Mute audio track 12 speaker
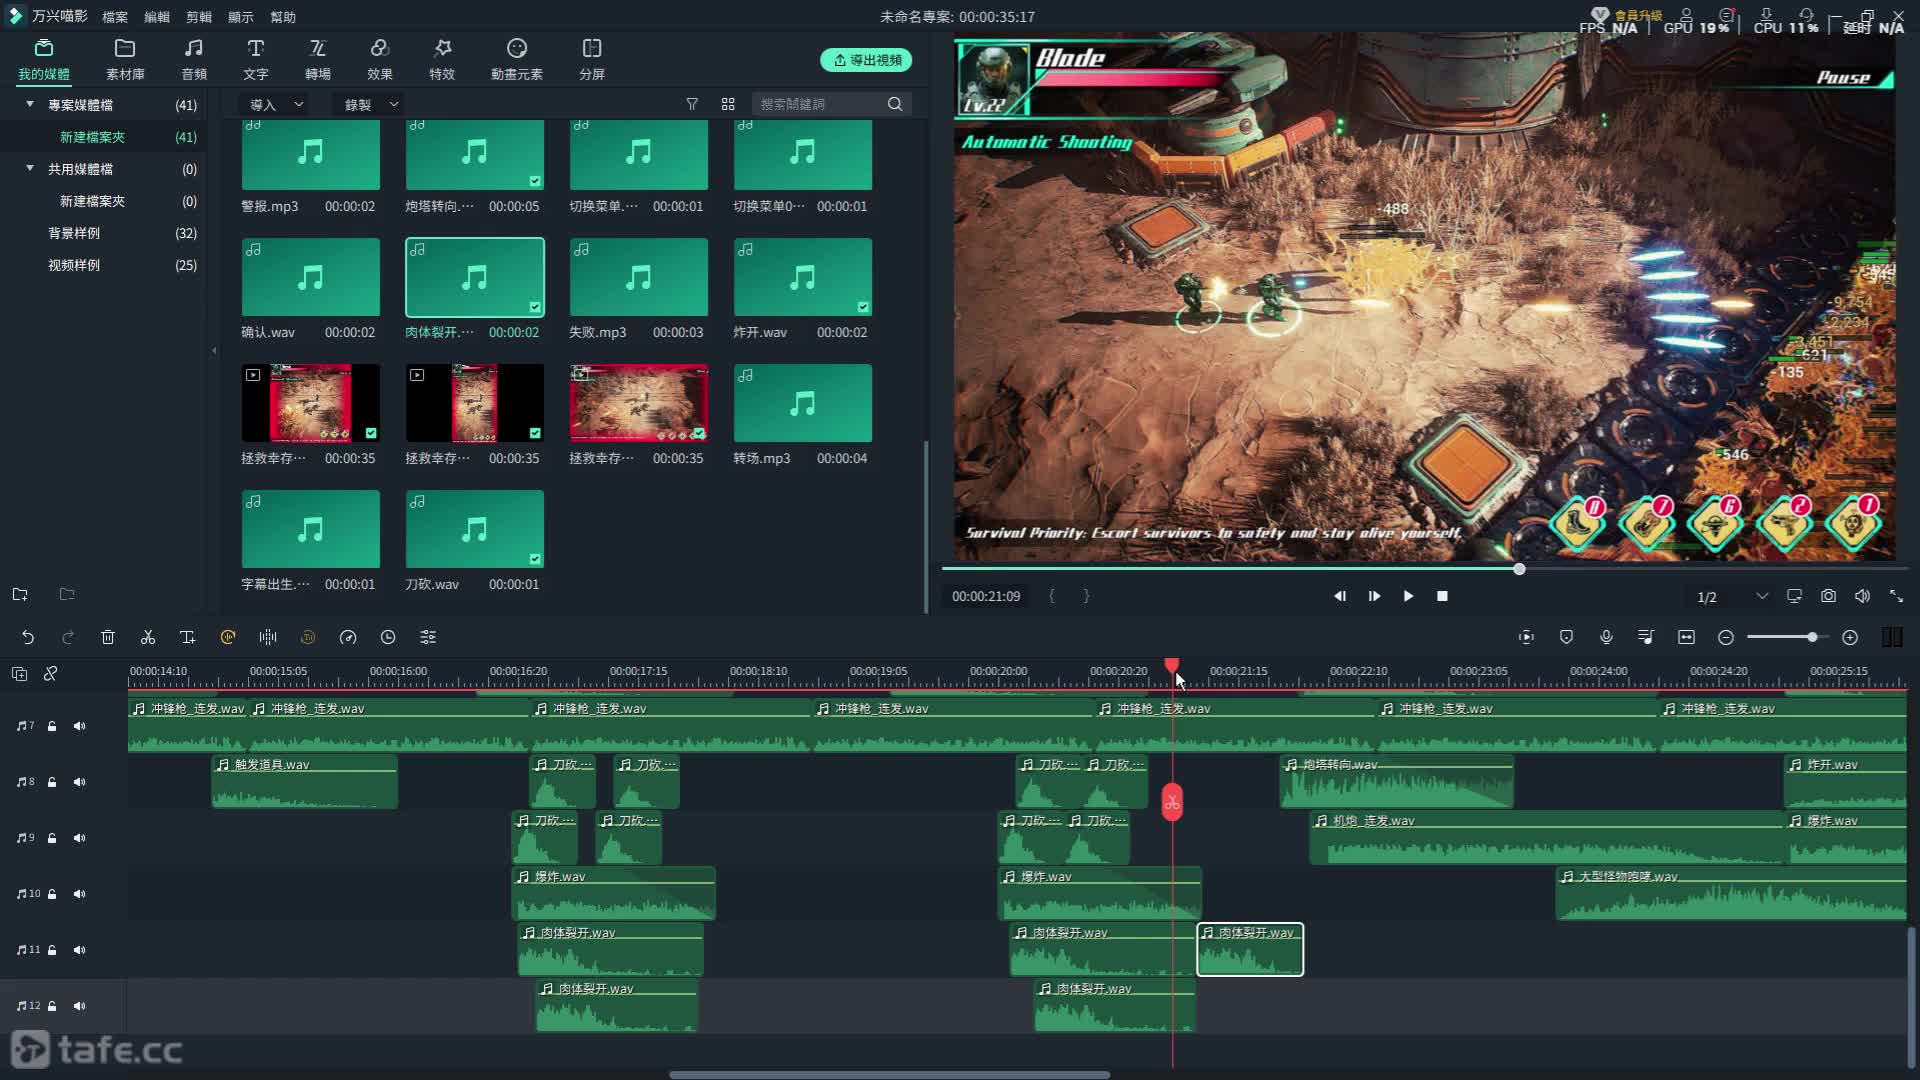The height and width of the screenshot is (1080, 1920). pyautogui.click(x=79, y=1006)
